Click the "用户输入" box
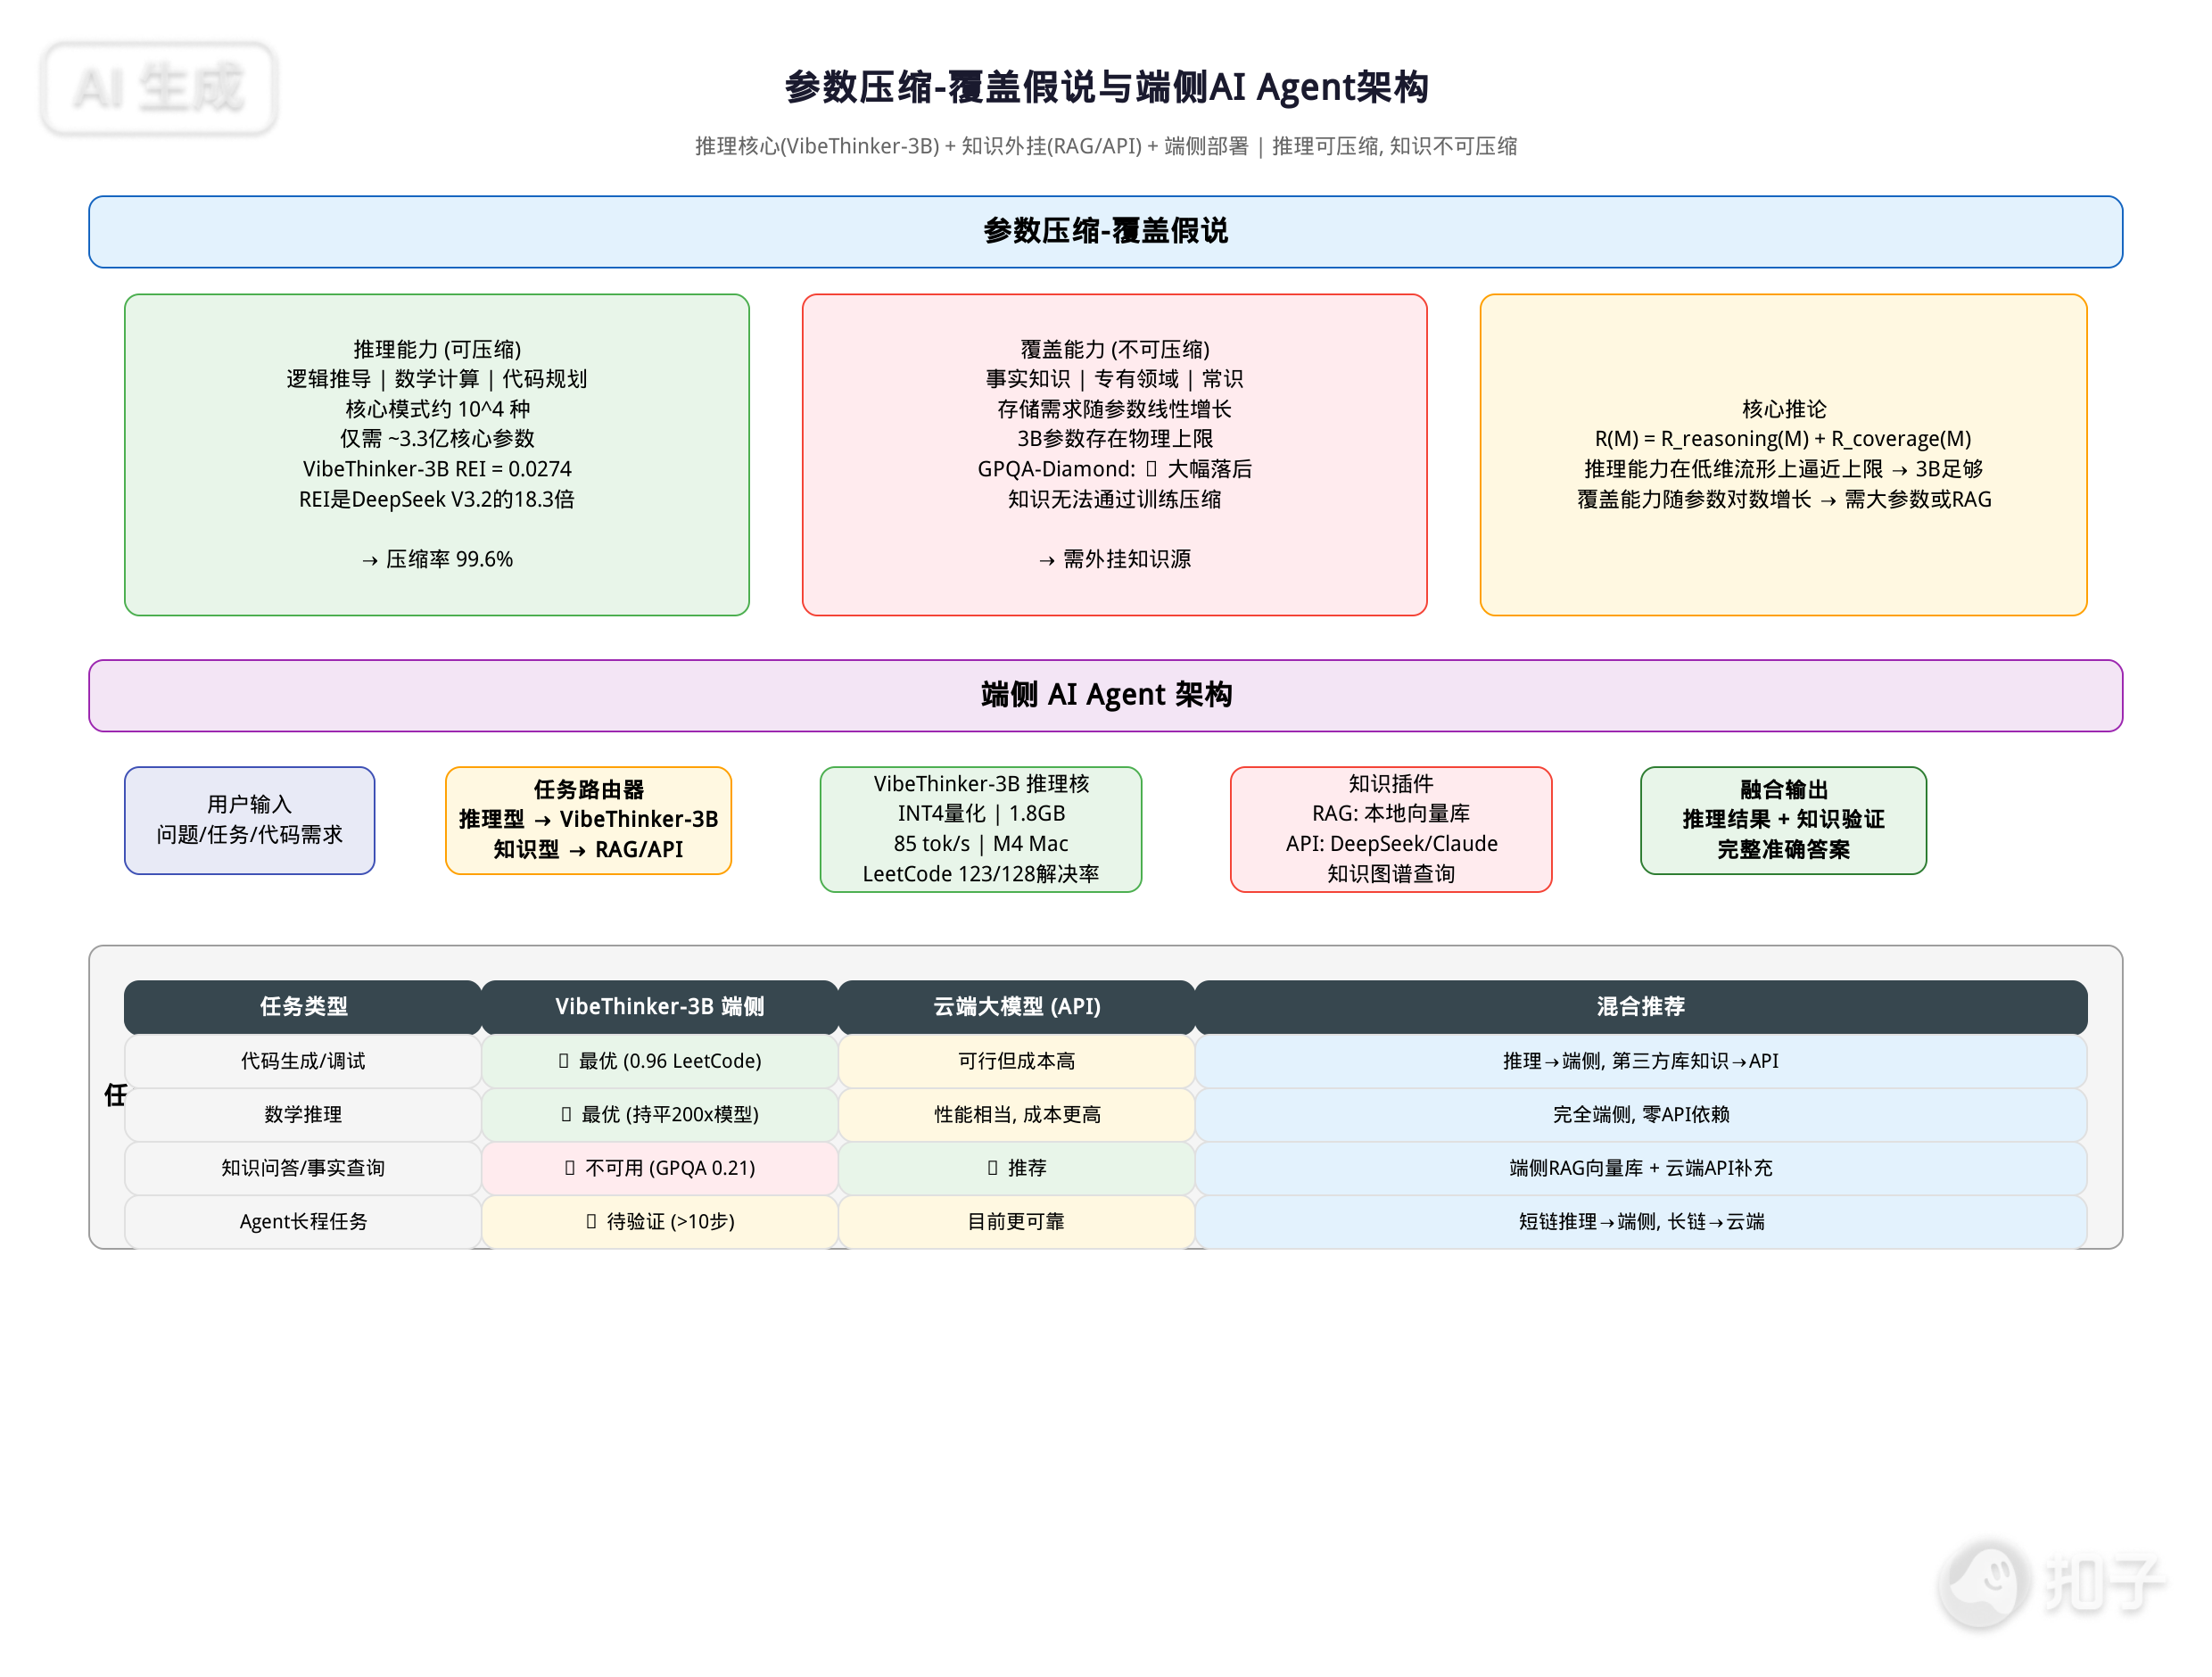This screenshot has height=1677, width=2212. coord(250,821)
